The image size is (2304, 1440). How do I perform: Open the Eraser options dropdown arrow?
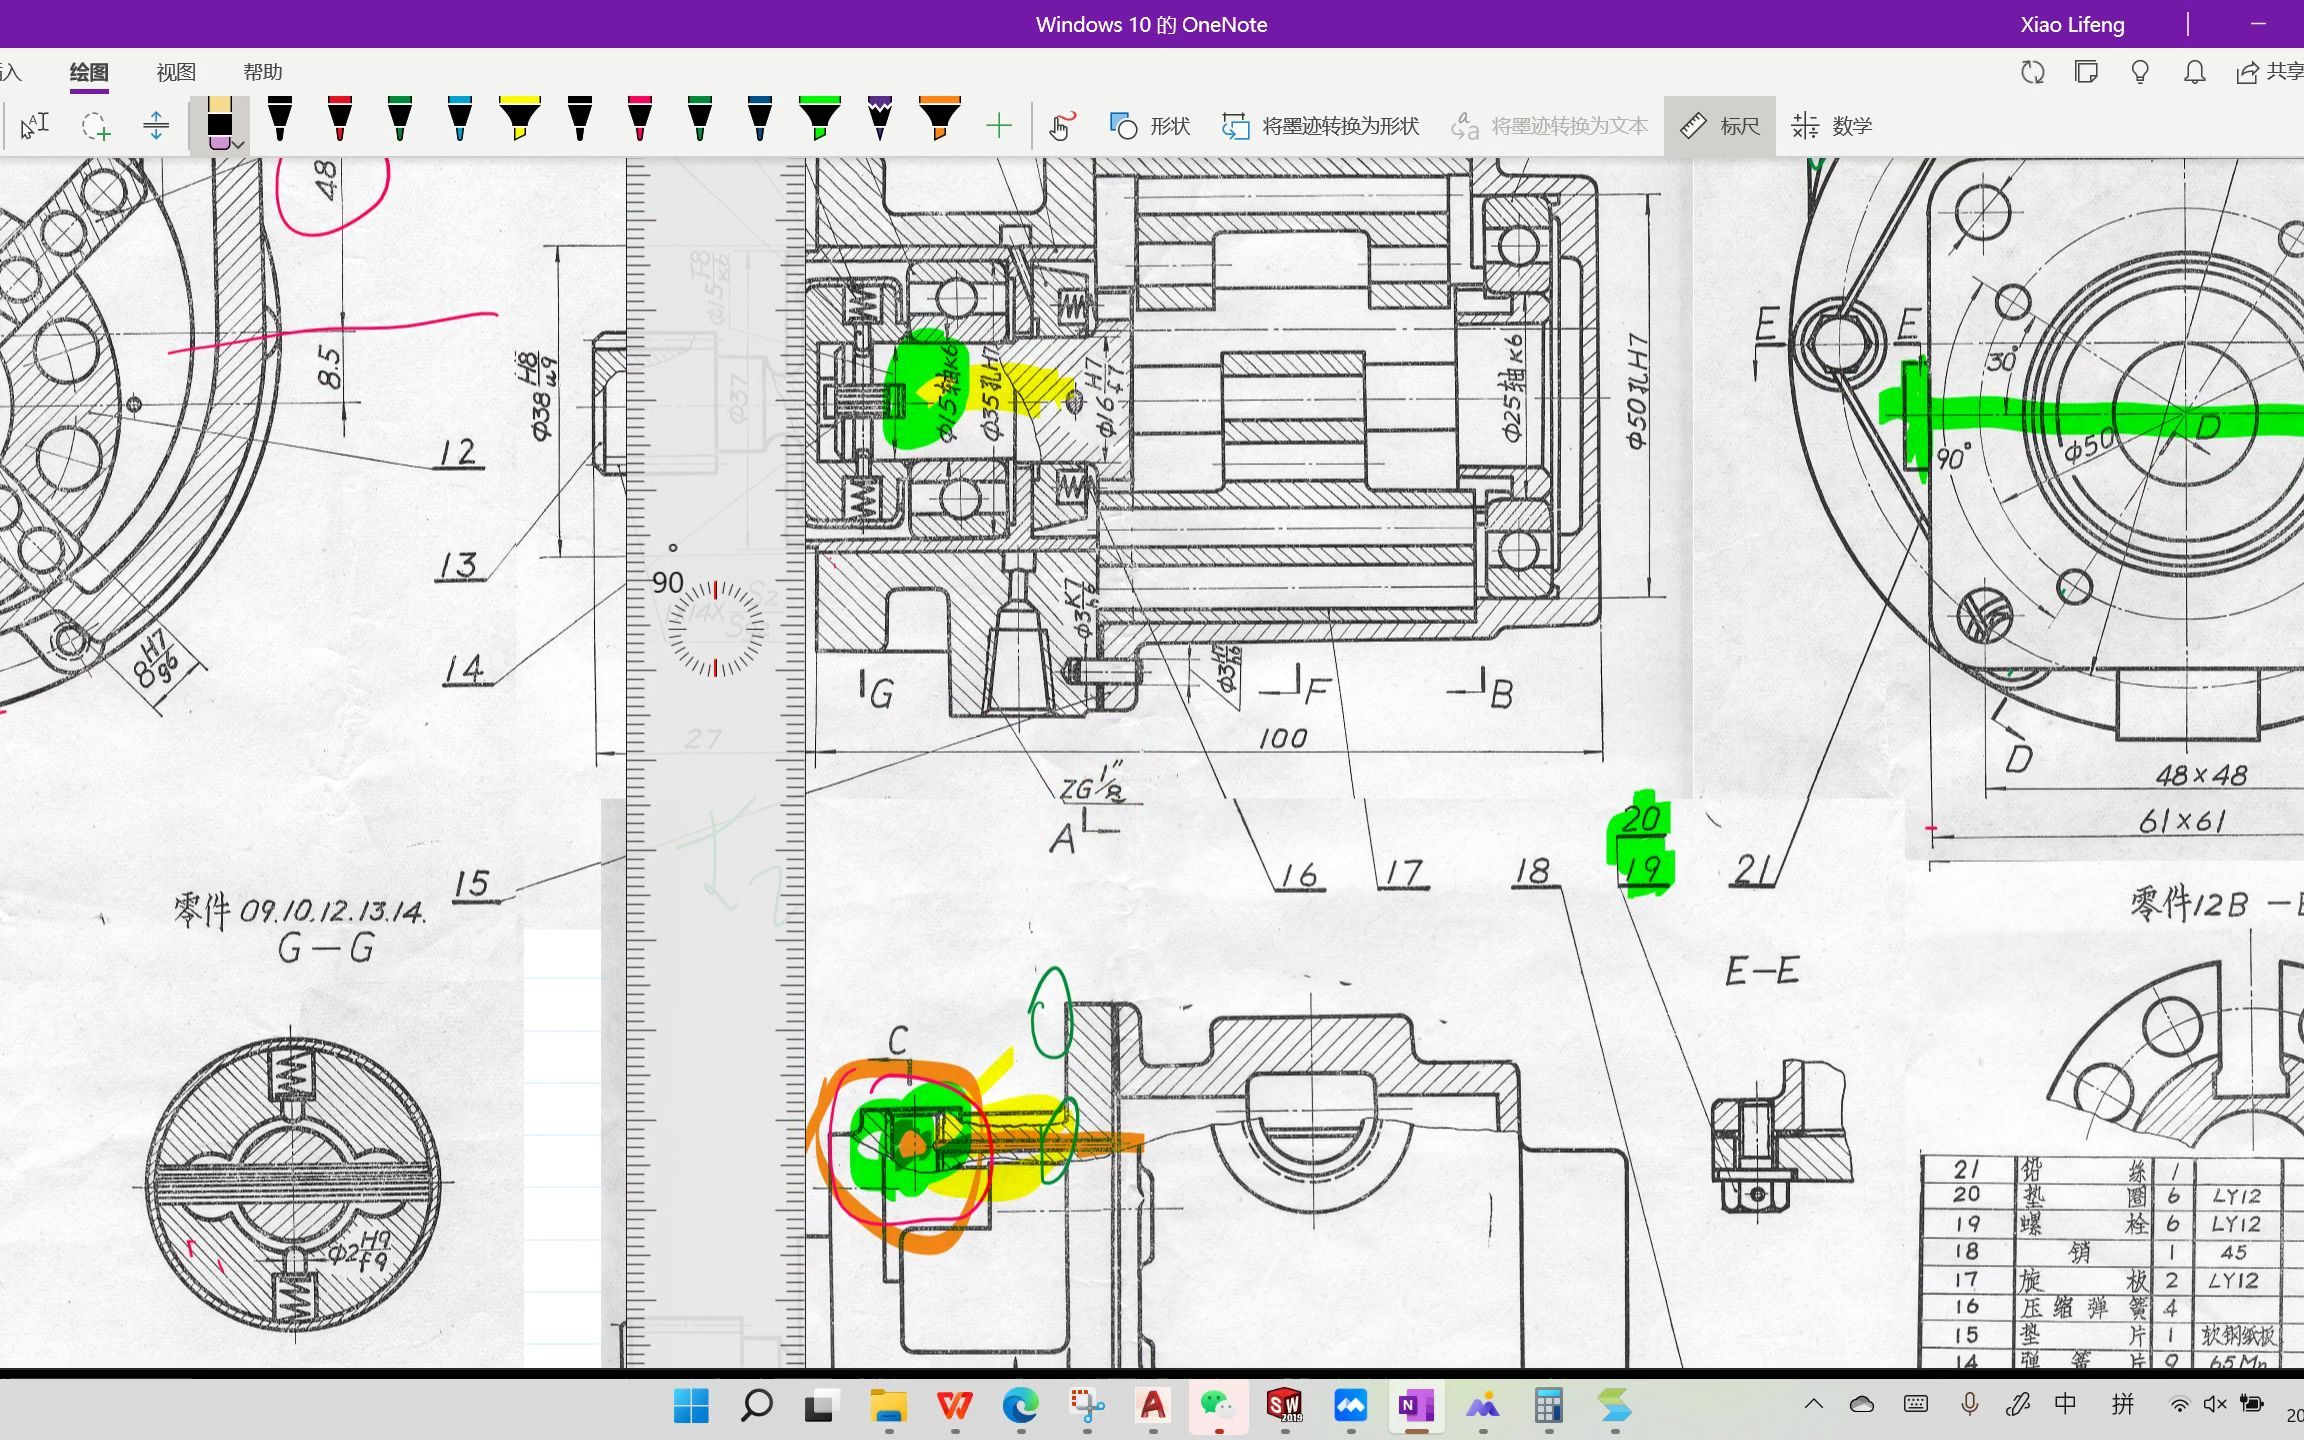(x=240, y=144)
